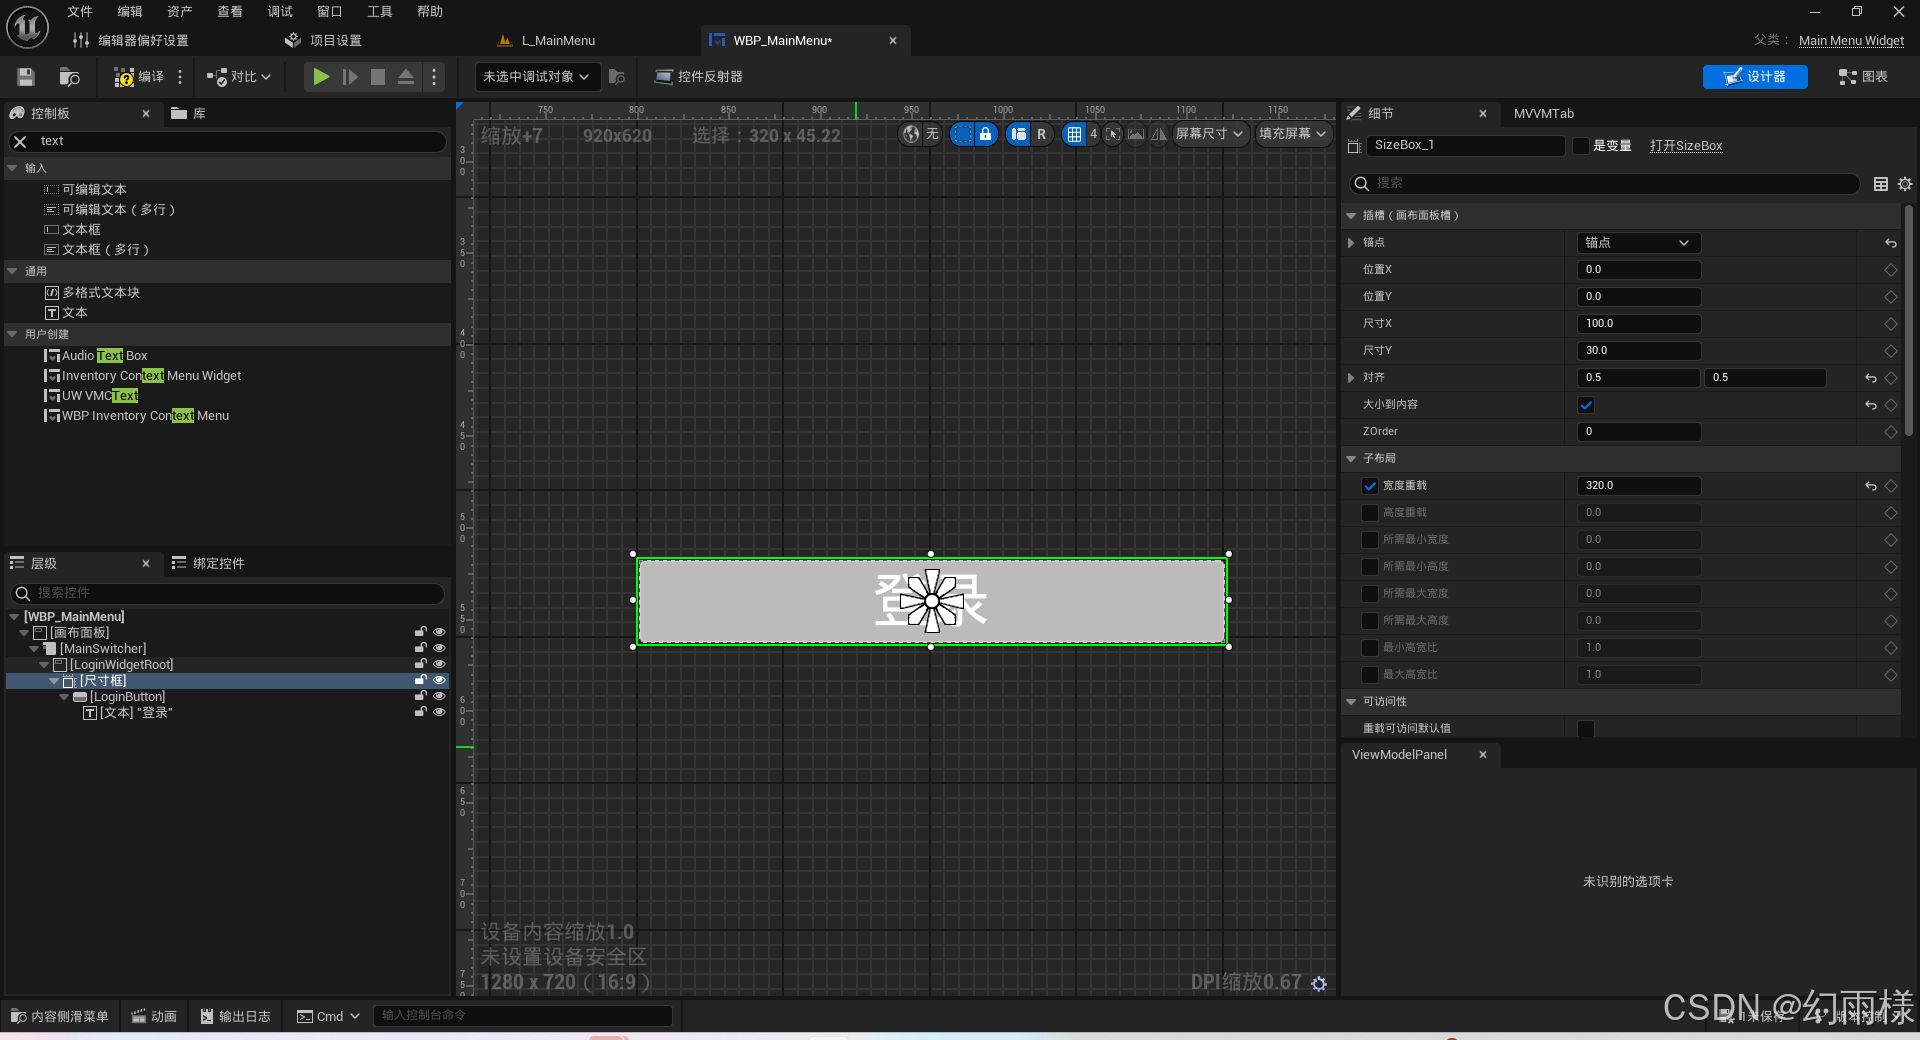
Task: Switch to MVVMTab tab
Action: [1544, 114]
